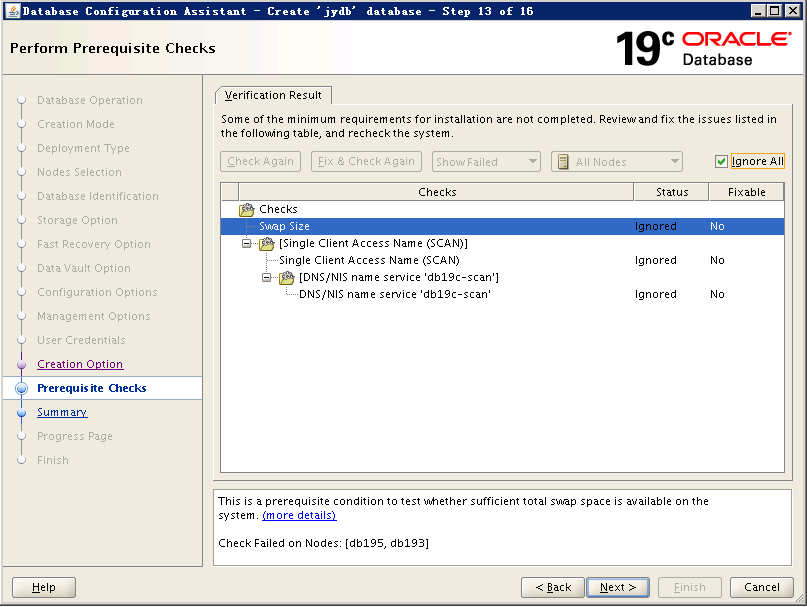Collapse the [Single Client Access Name (SCAN)] tree node
The width and height of the screenshot is (807, 607).
point(247,244)
